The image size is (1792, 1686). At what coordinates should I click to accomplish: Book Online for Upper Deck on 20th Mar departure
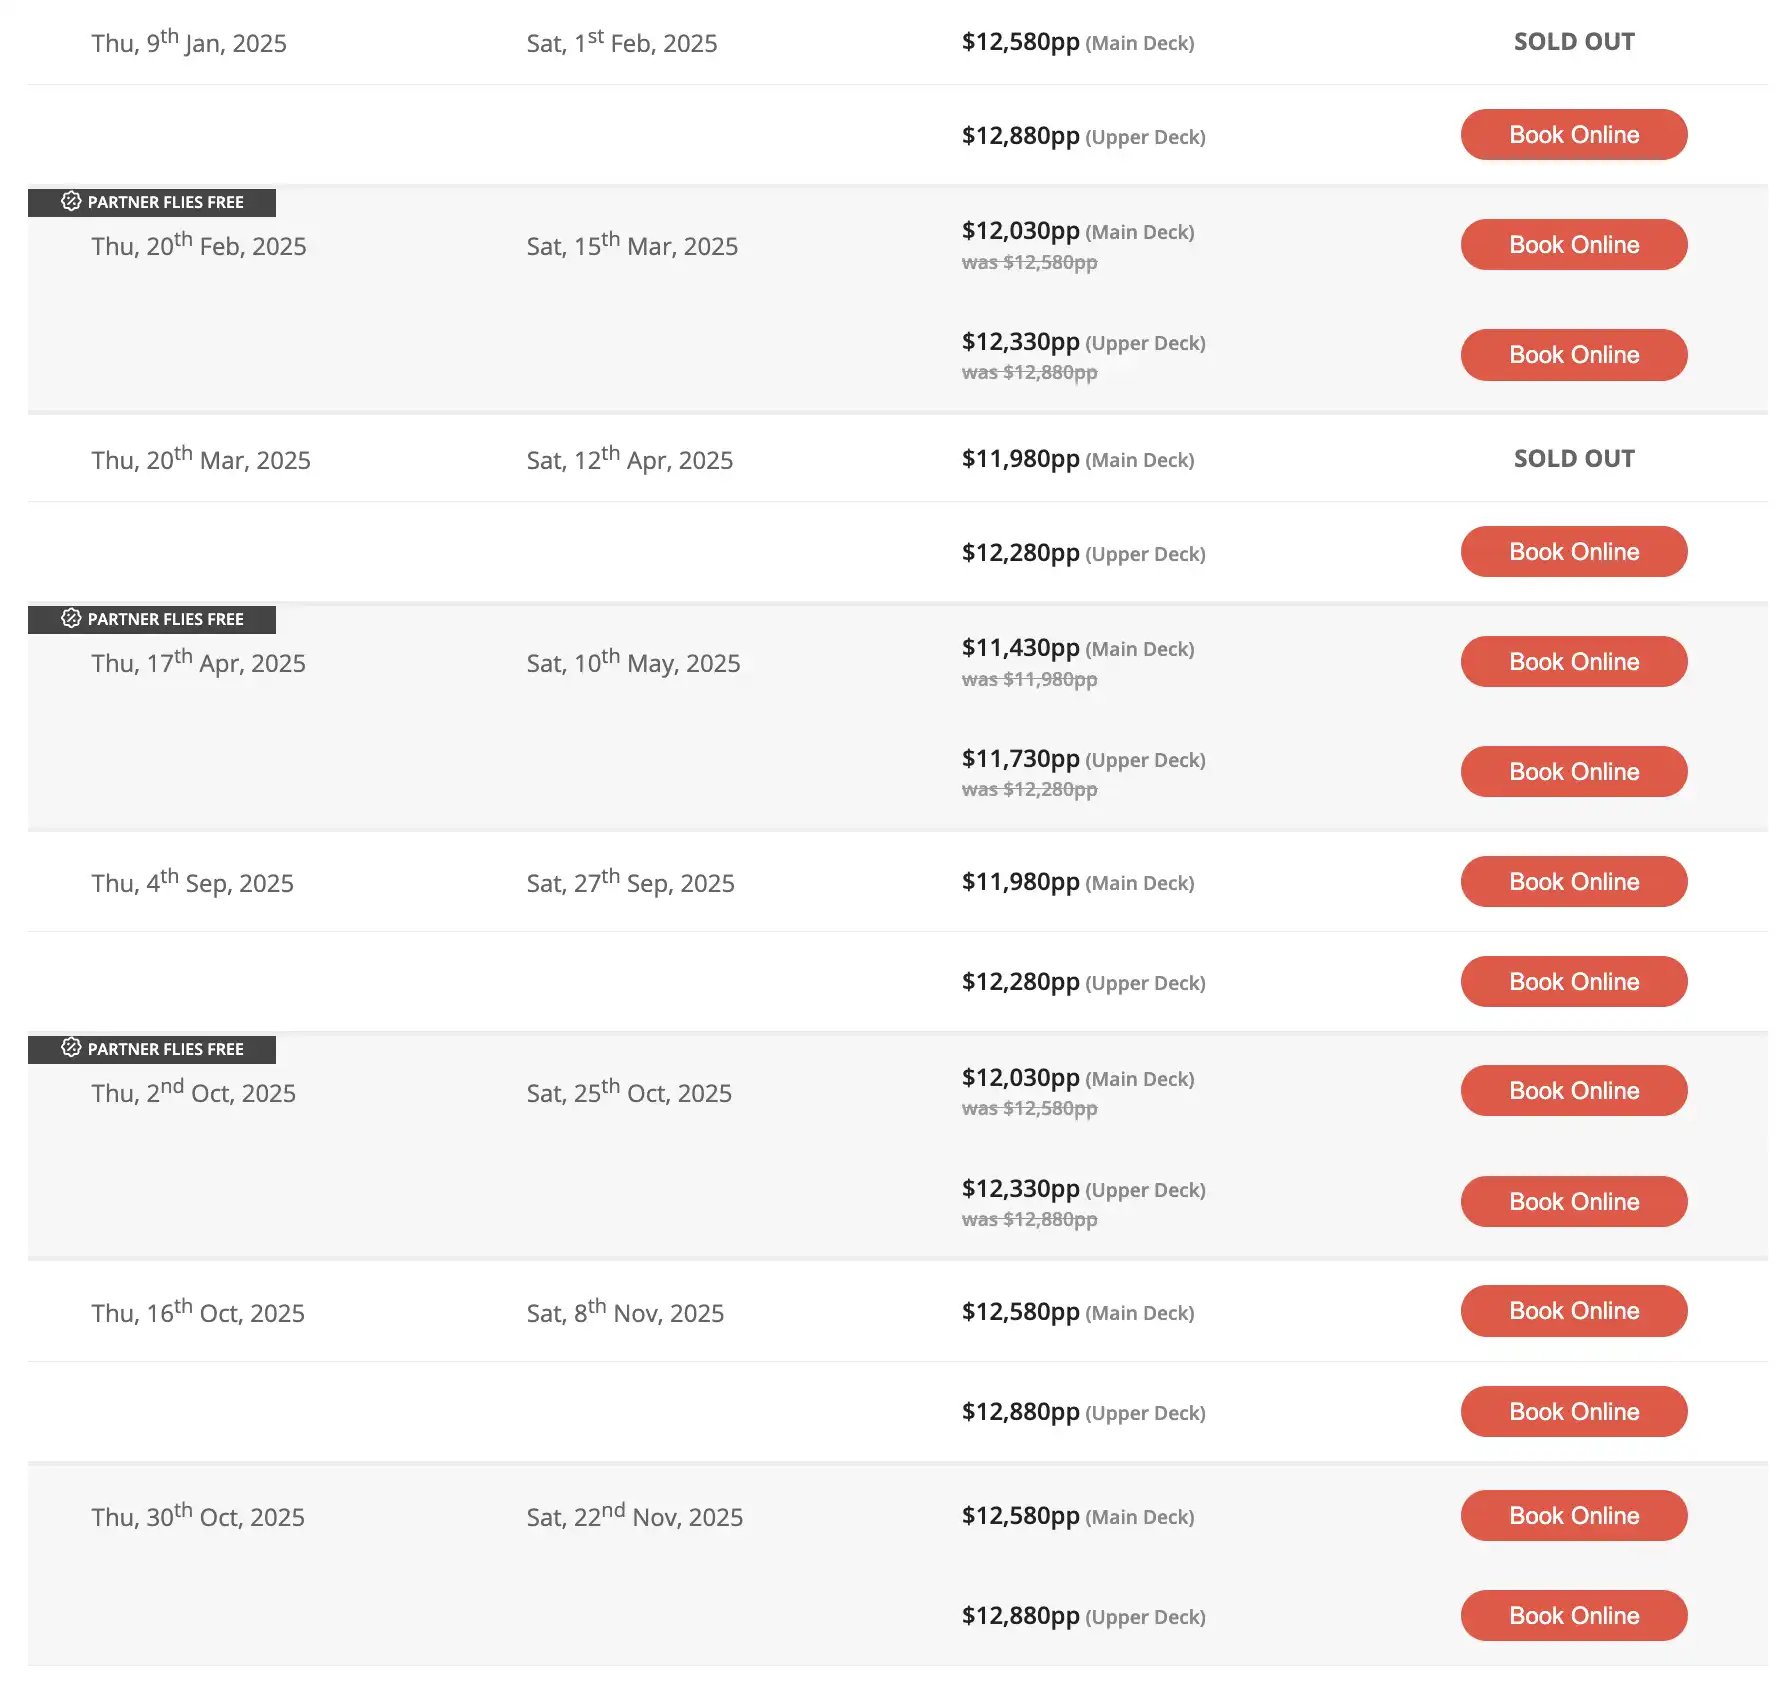point(1573,551)
